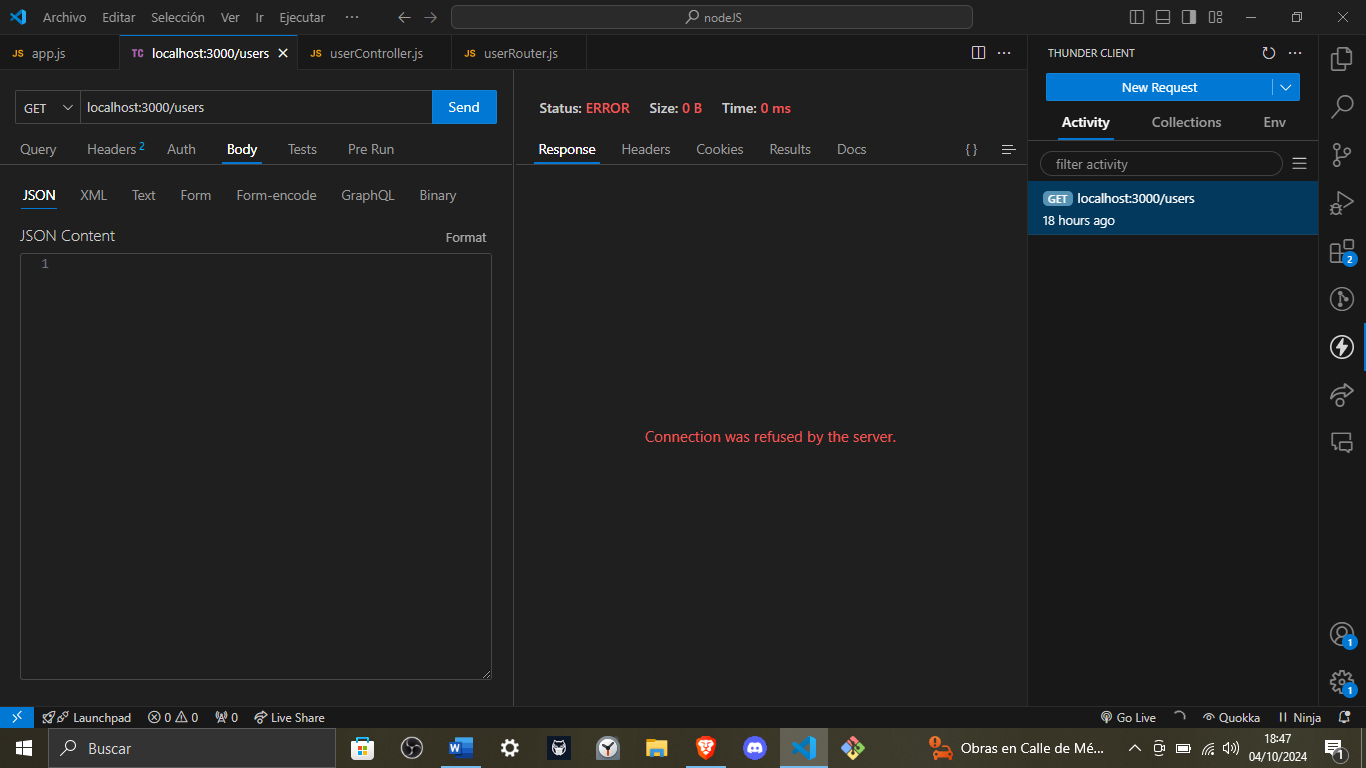Click Launchpad in the status bar
Viewport: 1366px width, 768px height.
(87, 717)
